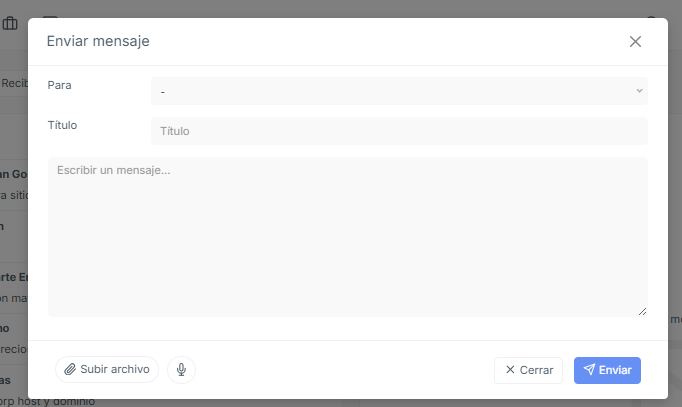Focus the Título text input
This screenshot has width=682, height=407.
click(x=399, y=131)
